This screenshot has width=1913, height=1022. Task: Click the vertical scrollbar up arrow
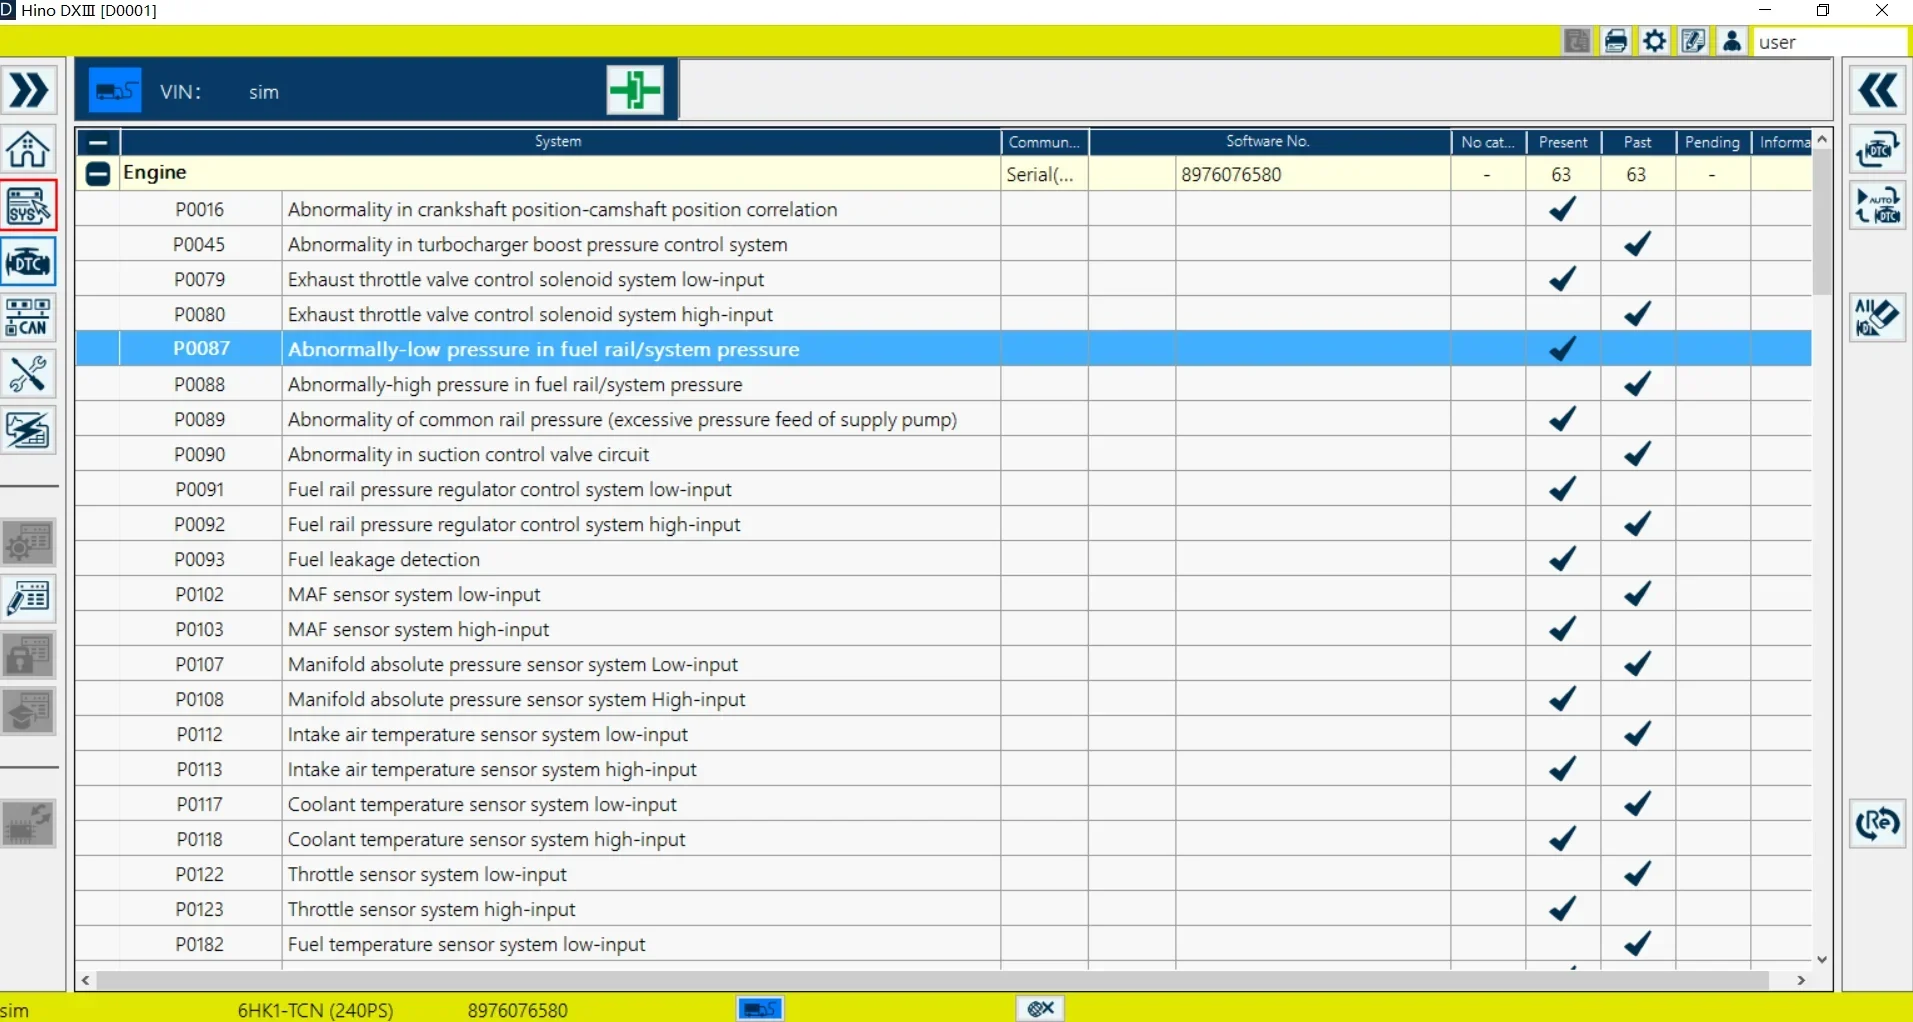point(1822,139)
